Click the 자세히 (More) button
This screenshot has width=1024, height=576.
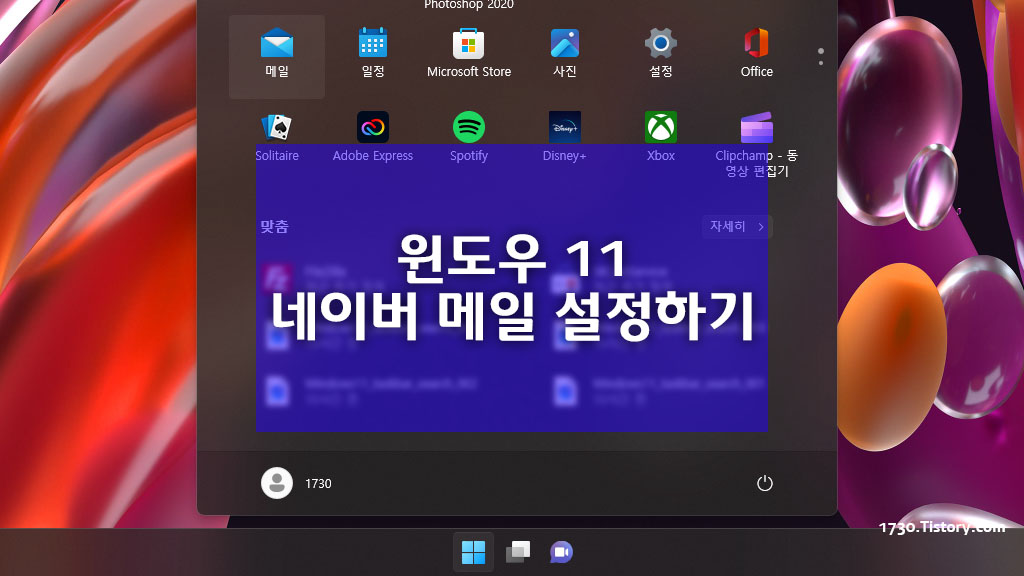click(737, 227)
